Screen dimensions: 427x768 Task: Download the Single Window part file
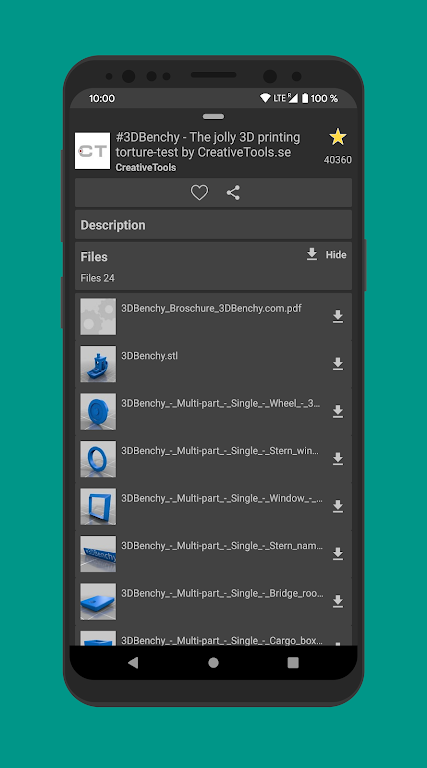pos(338,506)
